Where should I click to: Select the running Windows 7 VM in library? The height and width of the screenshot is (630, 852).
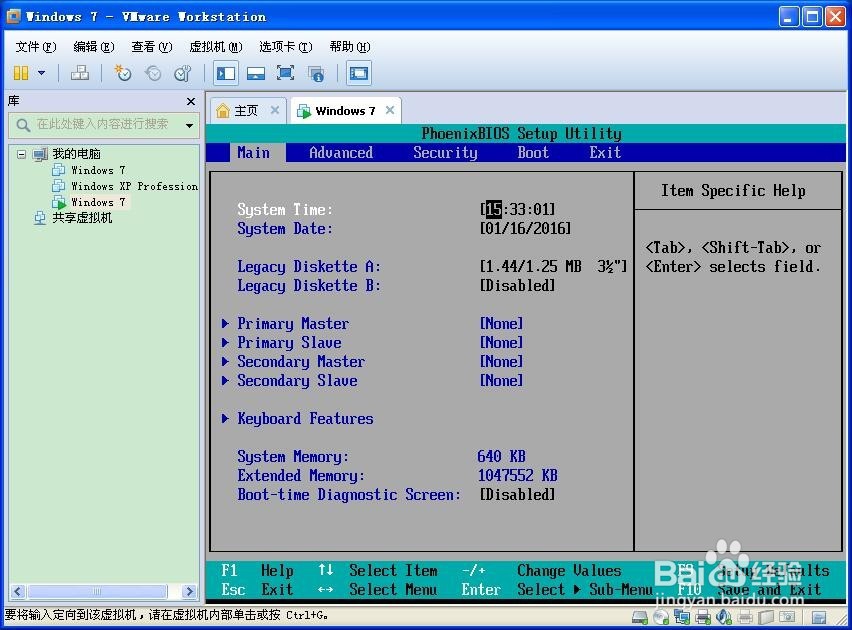[x=98, y=202]
